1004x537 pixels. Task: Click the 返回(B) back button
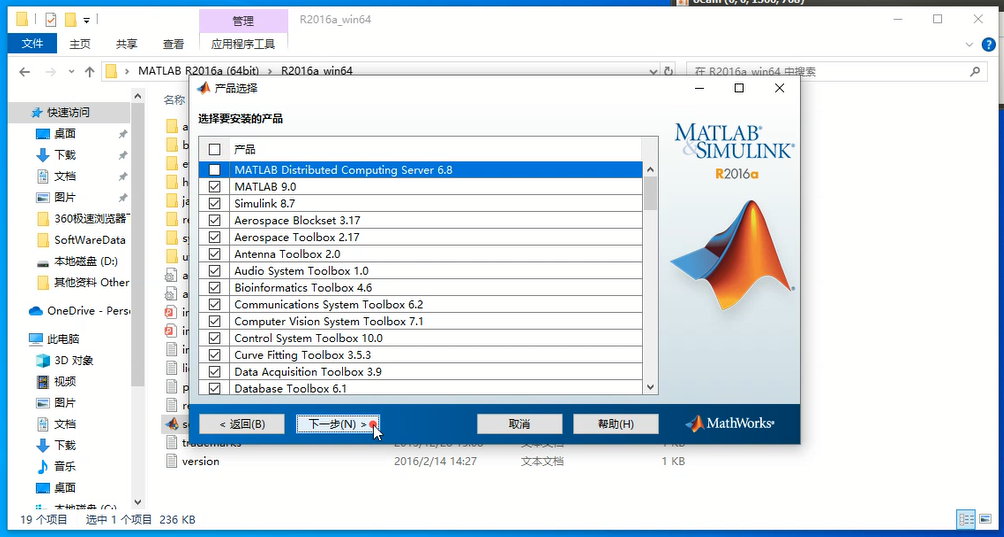pos(242,424)
